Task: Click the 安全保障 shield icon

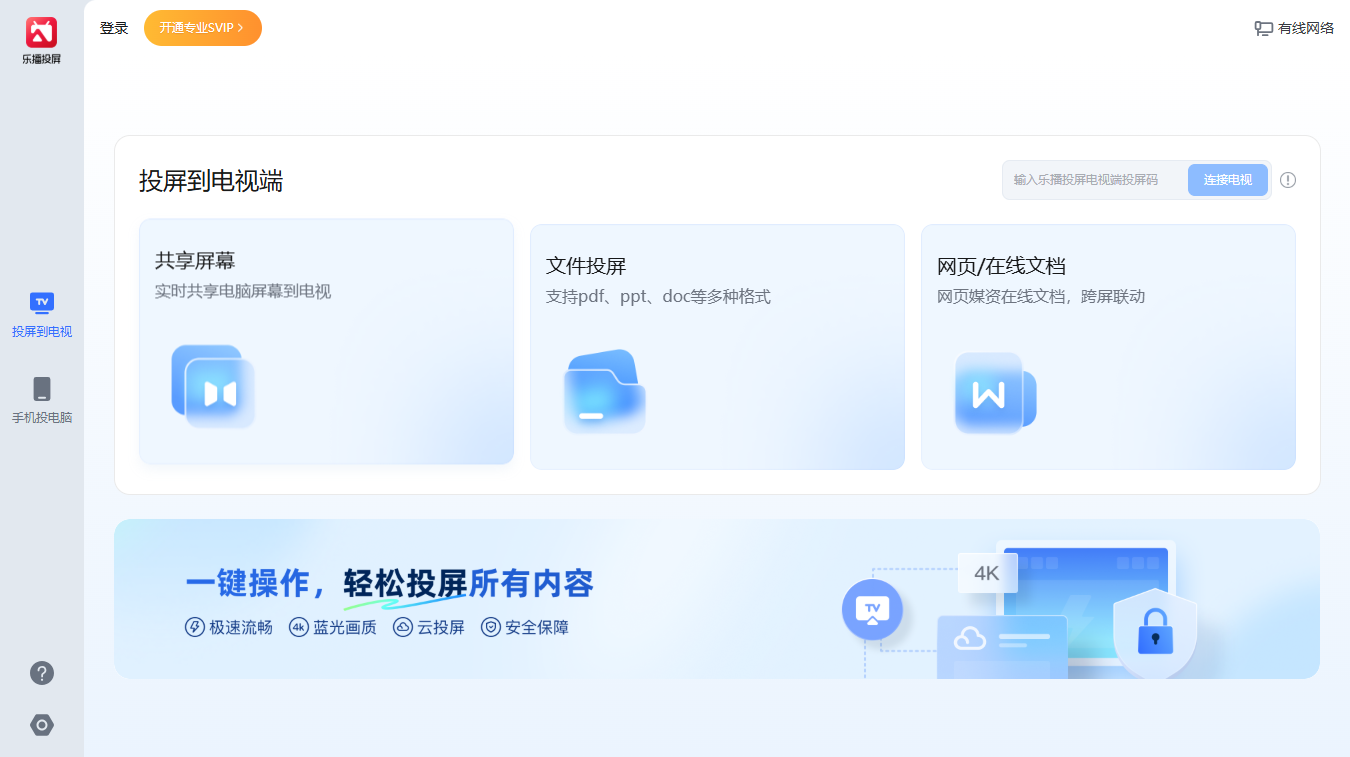Action: (491, 627)
